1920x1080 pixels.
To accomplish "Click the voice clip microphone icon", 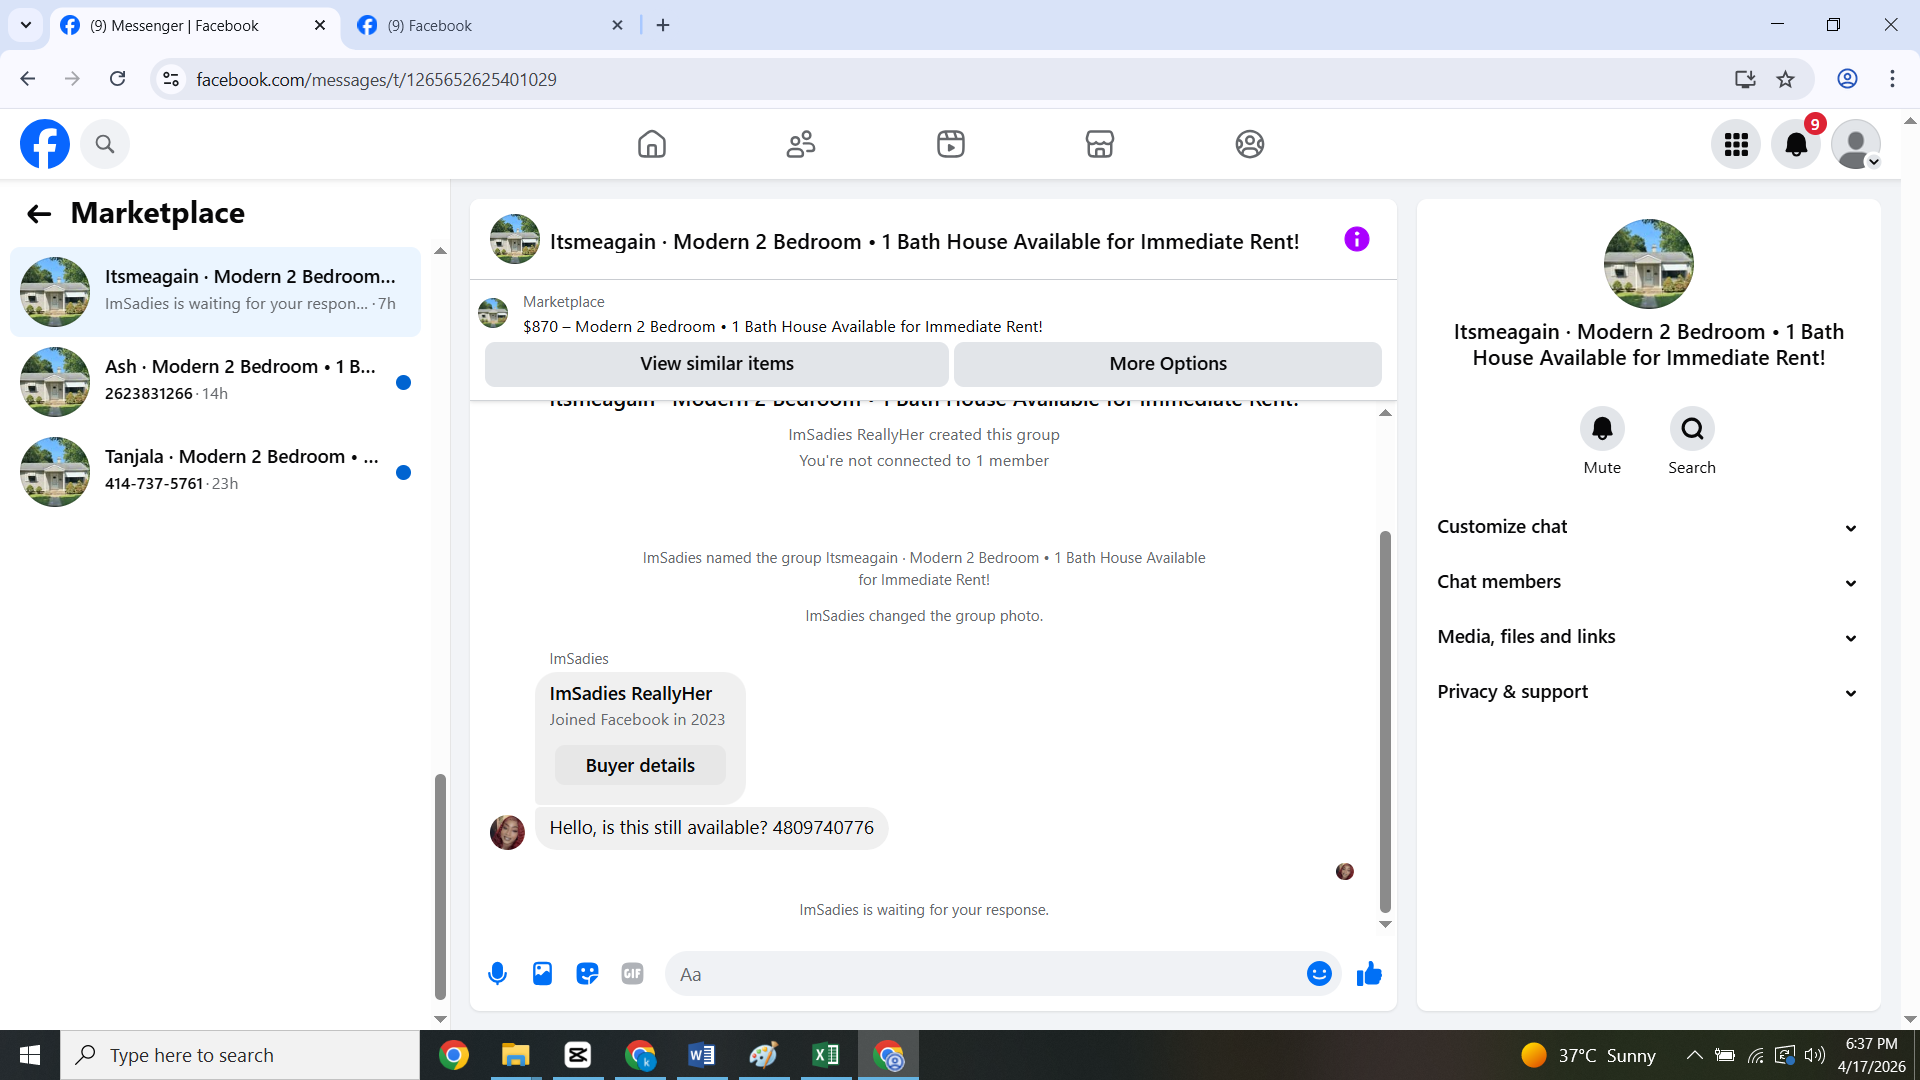I will (497, 973).
